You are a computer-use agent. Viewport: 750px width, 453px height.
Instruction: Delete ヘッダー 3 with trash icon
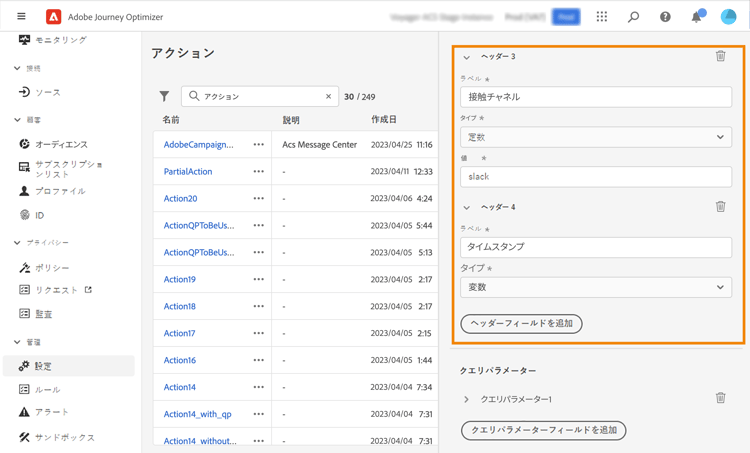click(x=720, y=56)
